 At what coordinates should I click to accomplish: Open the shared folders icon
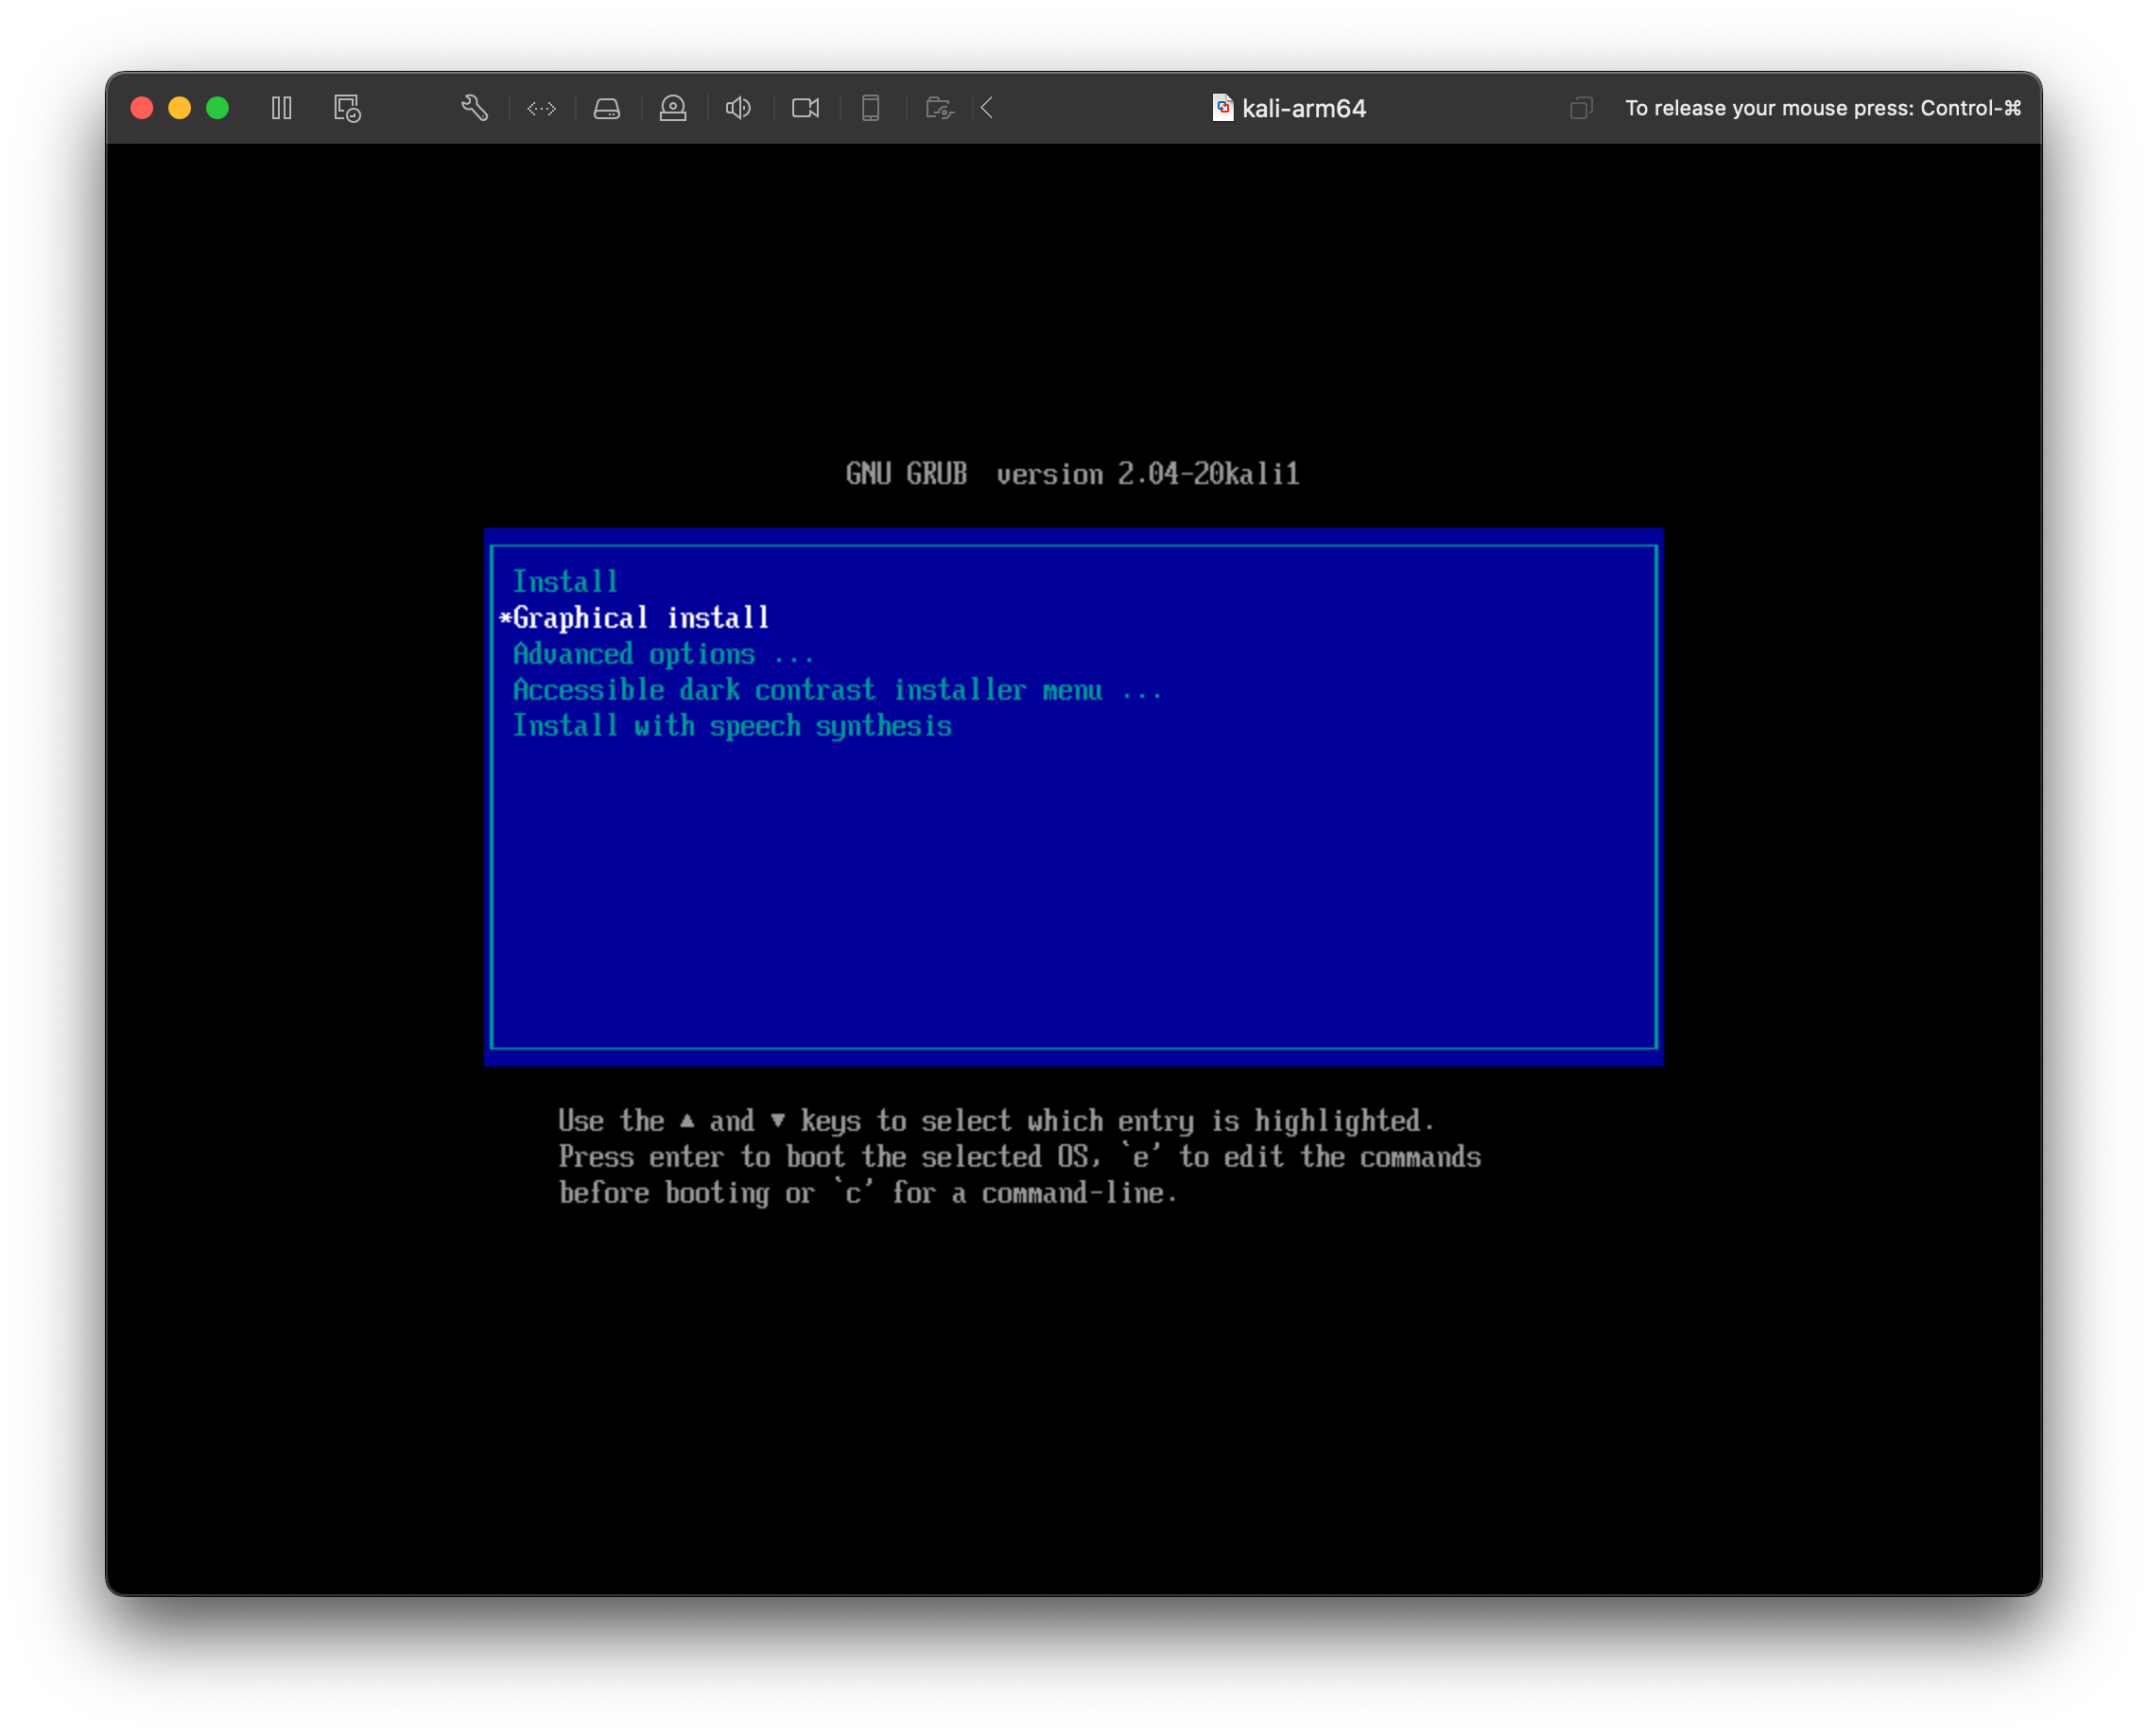click(x=939, y=108)
